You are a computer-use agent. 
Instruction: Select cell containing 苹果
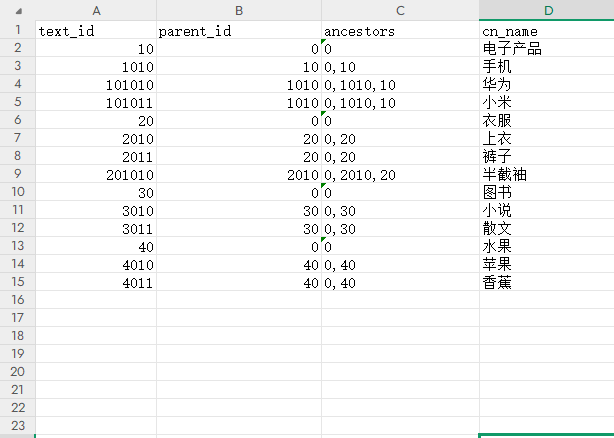547,264
